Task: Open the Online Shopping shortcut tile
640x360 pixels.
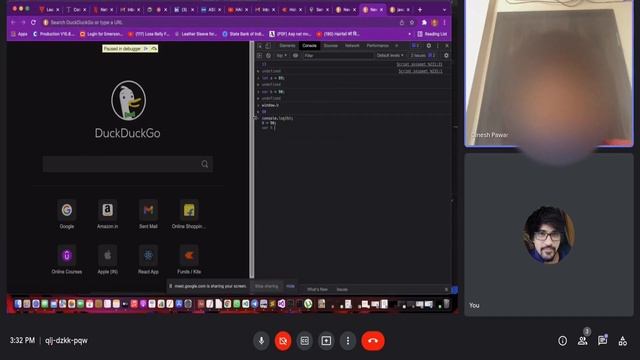Action: click(189, 214)
